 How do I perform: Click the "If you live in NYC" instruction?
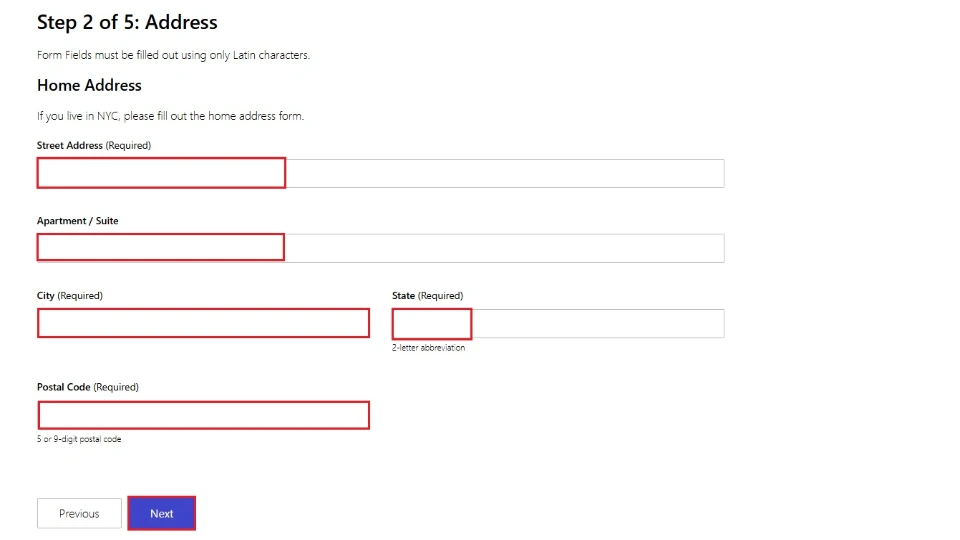(170, 116)
